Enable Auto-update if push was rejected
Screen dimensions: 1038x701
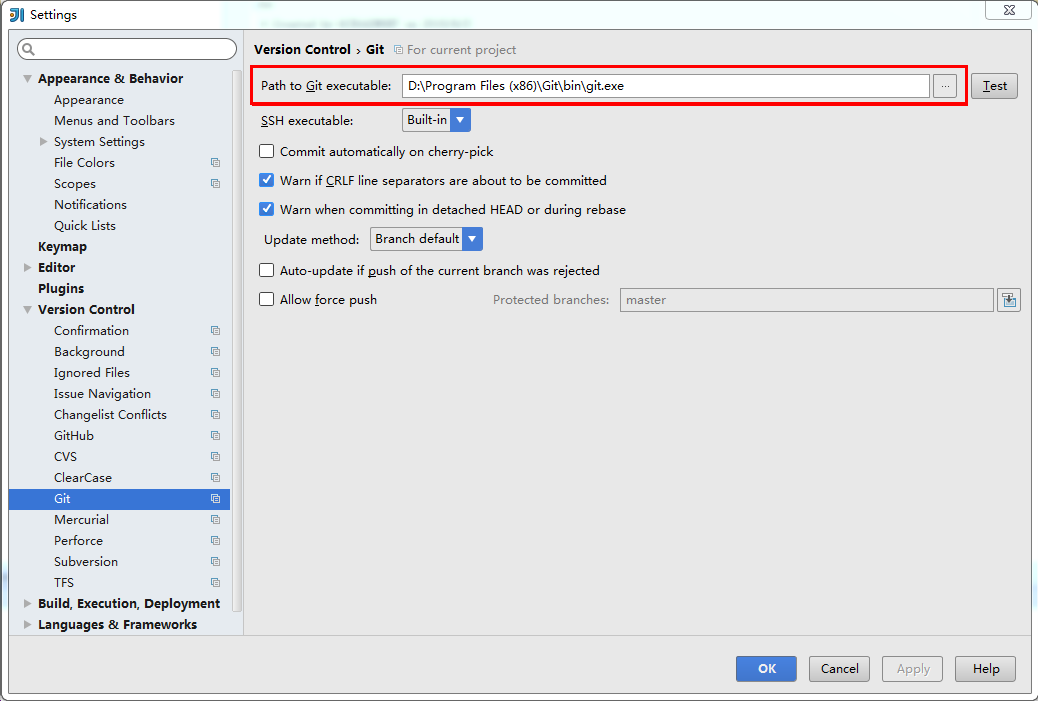267,270
